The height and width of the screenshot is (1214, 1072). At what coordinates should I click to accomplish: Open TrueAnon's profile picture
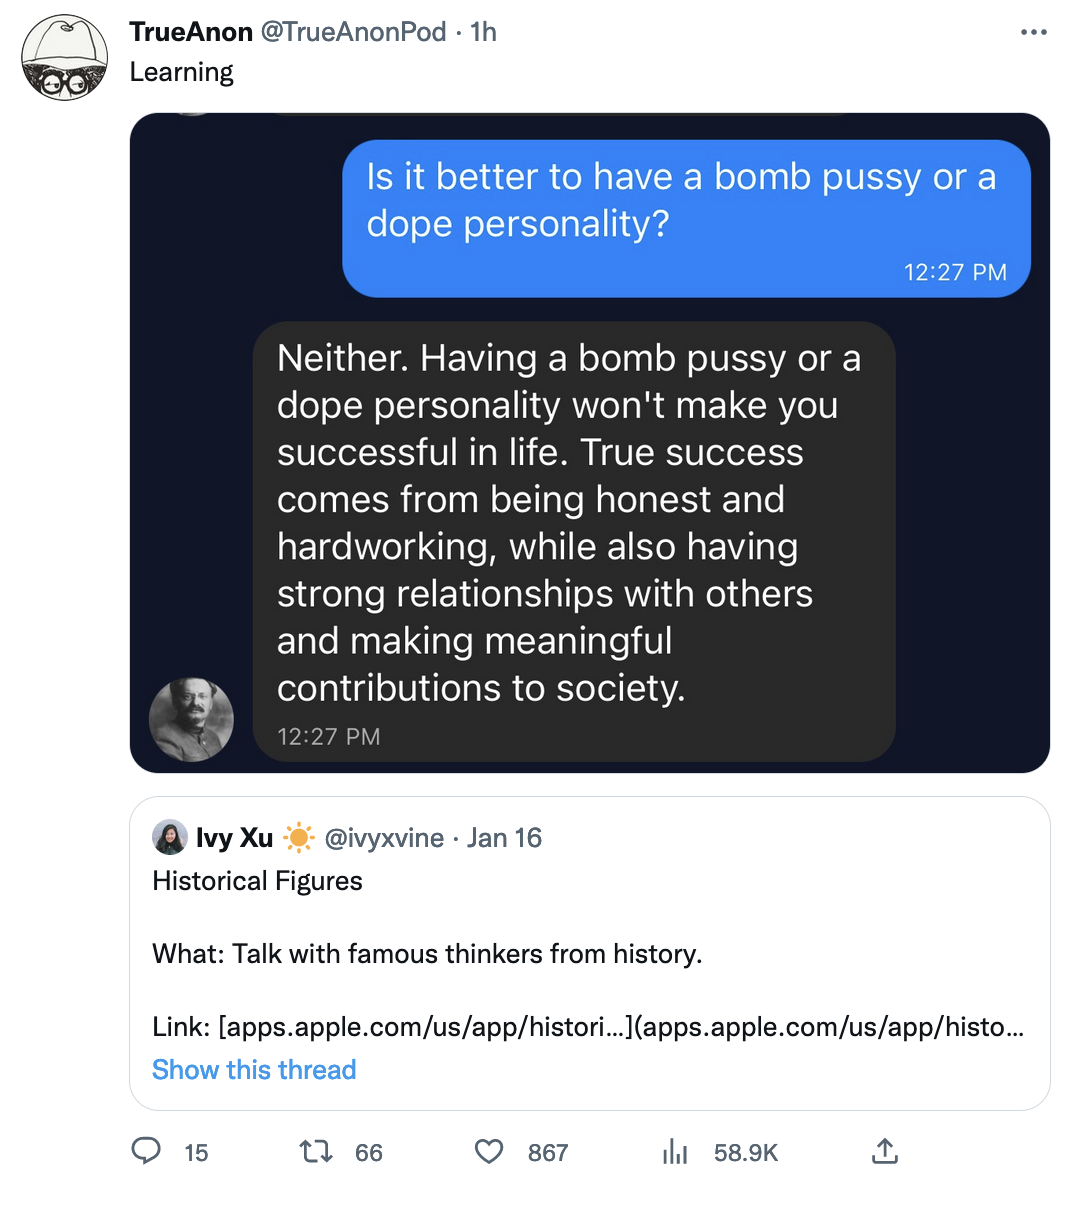64,57
